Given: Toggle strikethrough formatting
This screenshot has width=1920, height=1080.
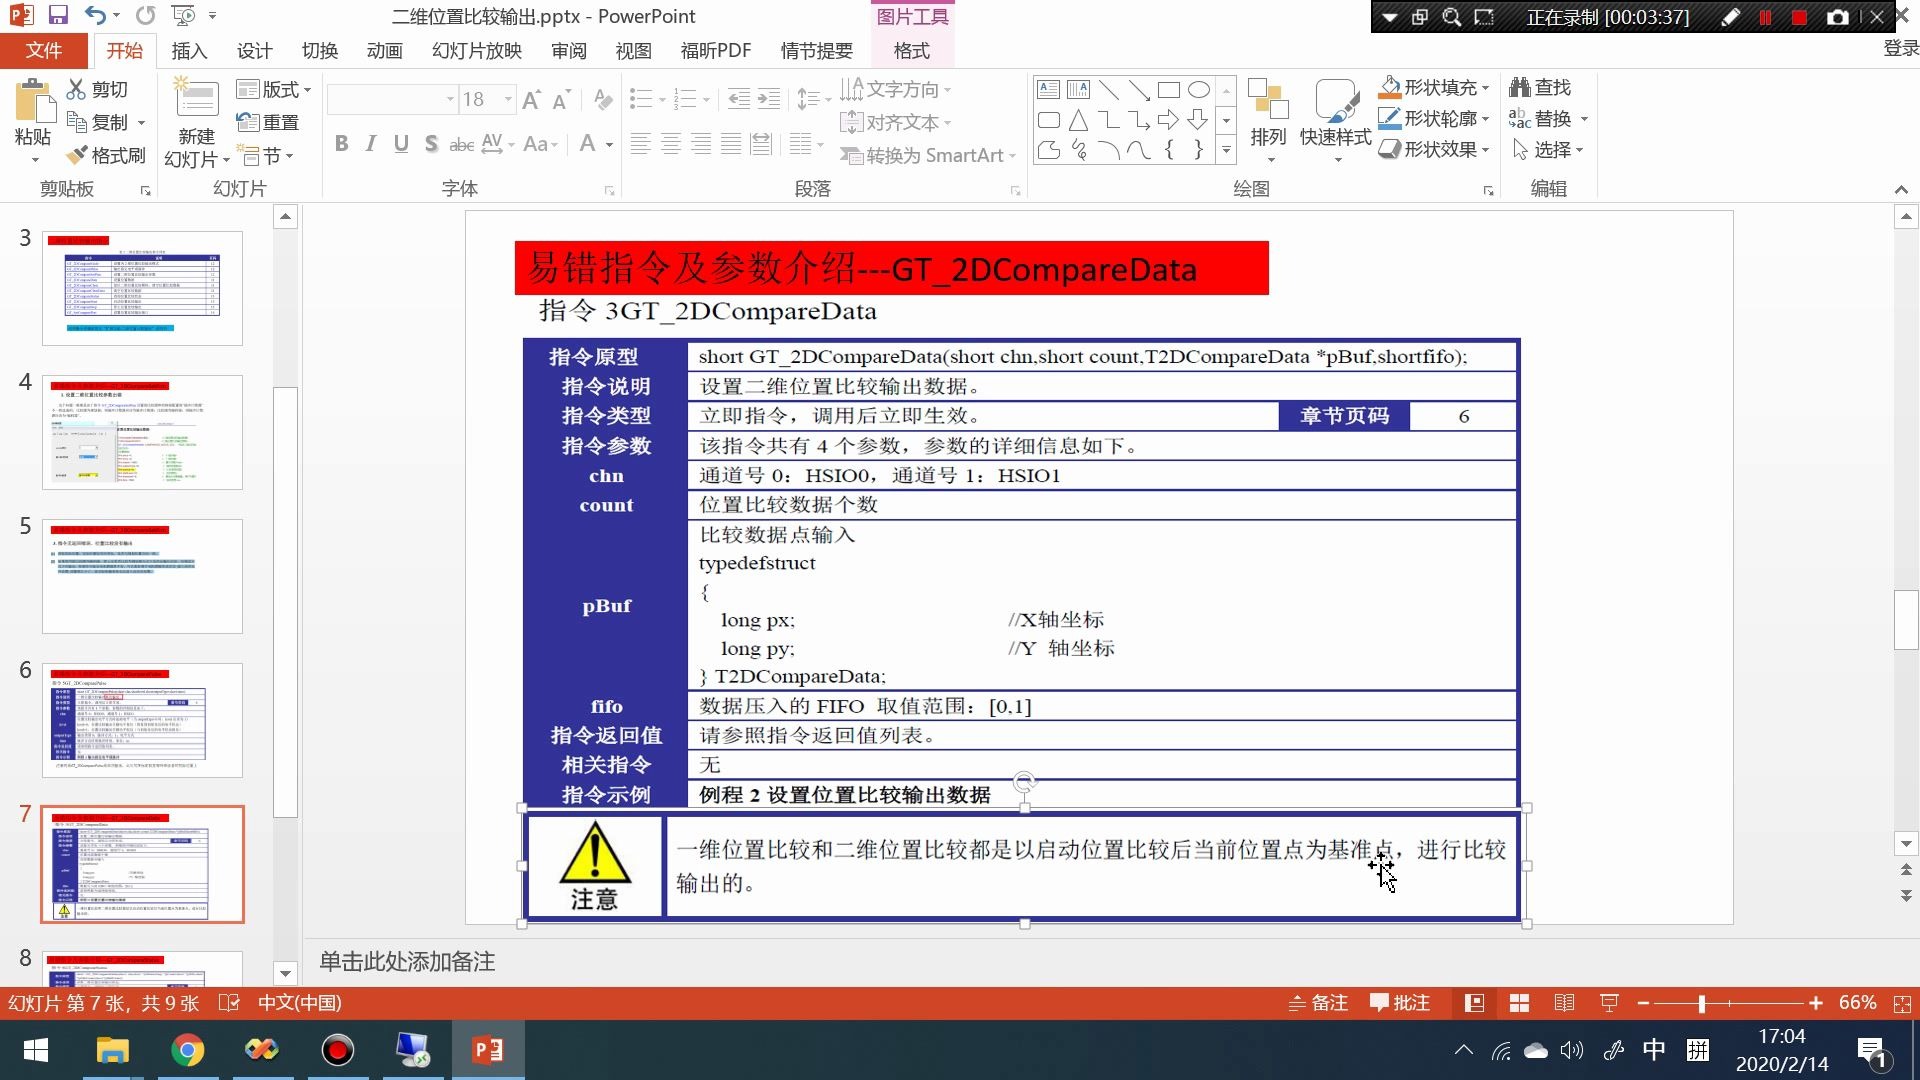Looking at the screenshot, I should [461, 144].
